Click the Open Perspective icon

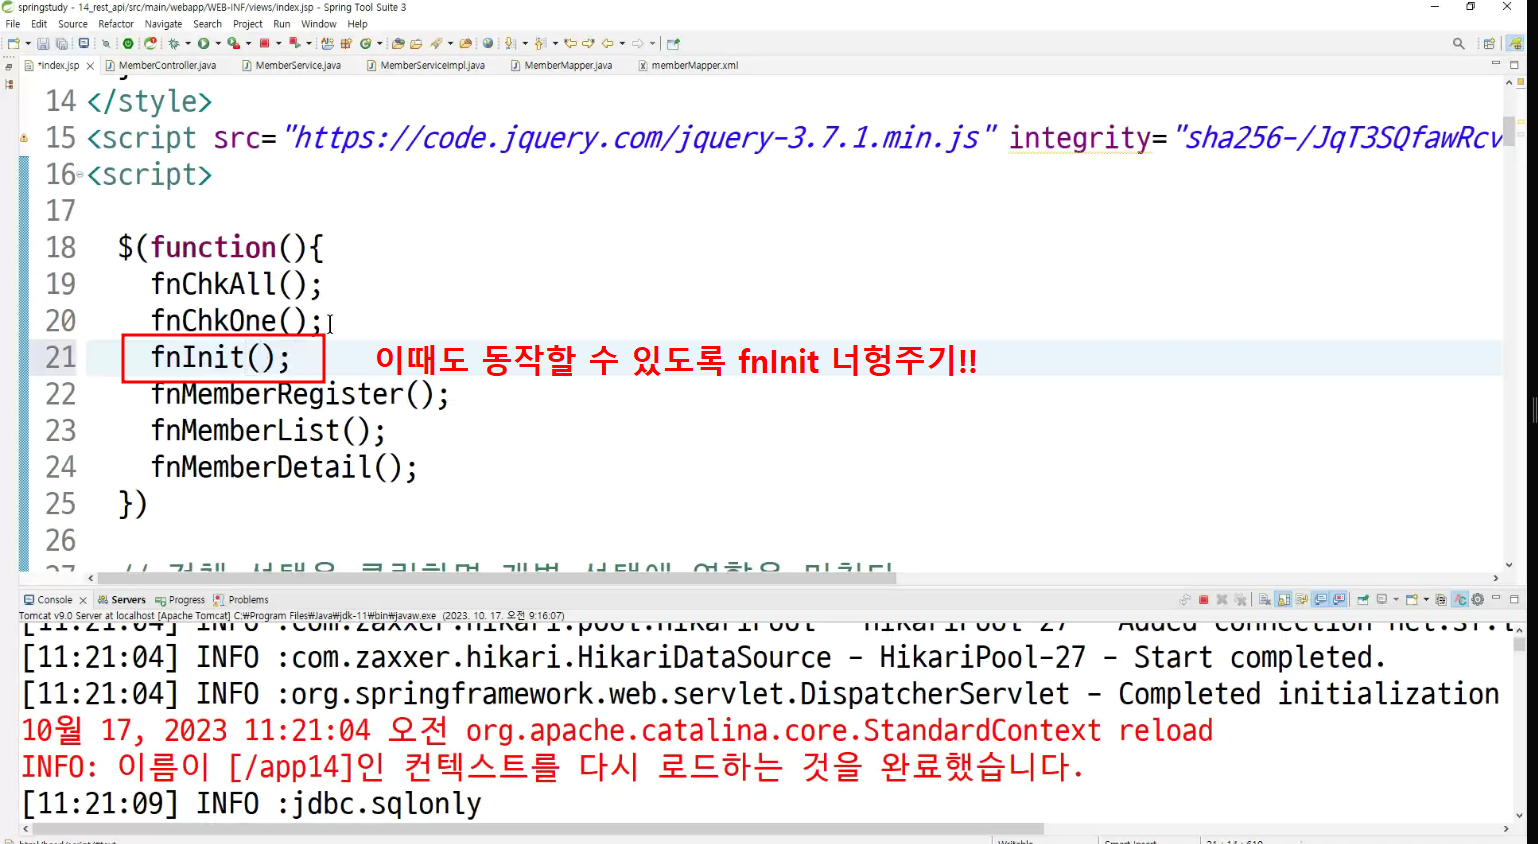[x=1489, y=44]
